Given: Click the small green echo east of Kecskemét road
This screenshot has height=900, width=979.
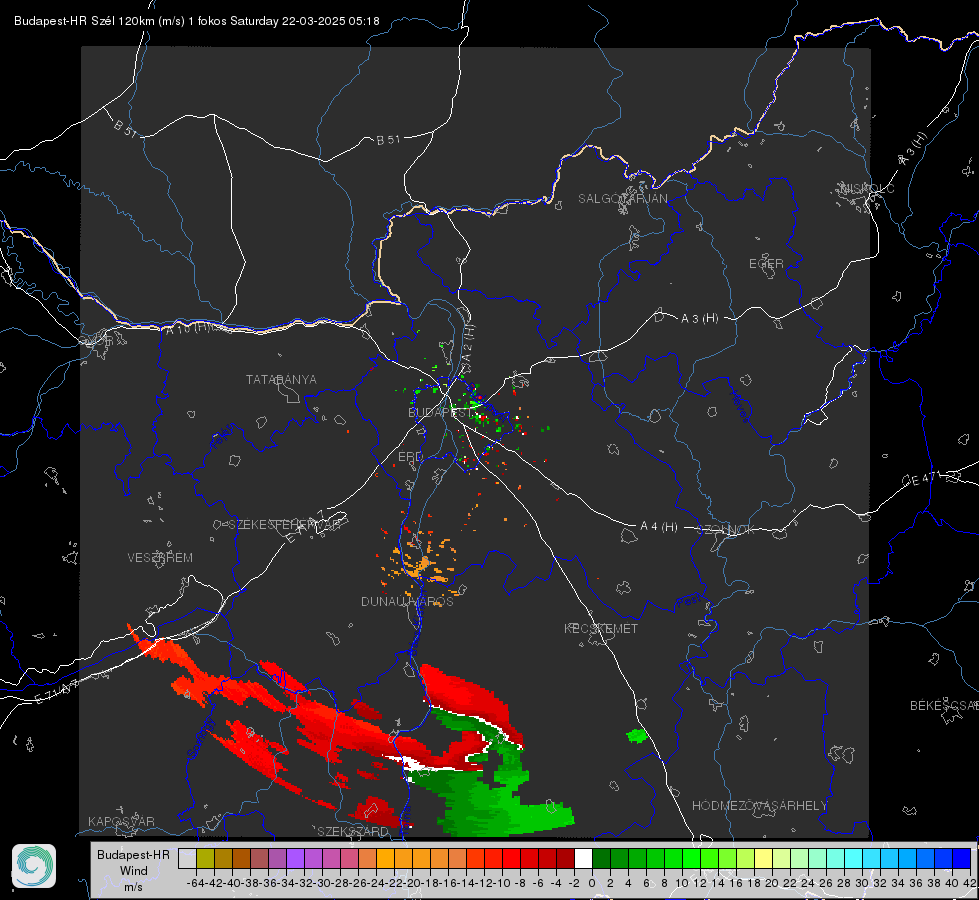Looking at the screenshot, I should pos(637,736).
